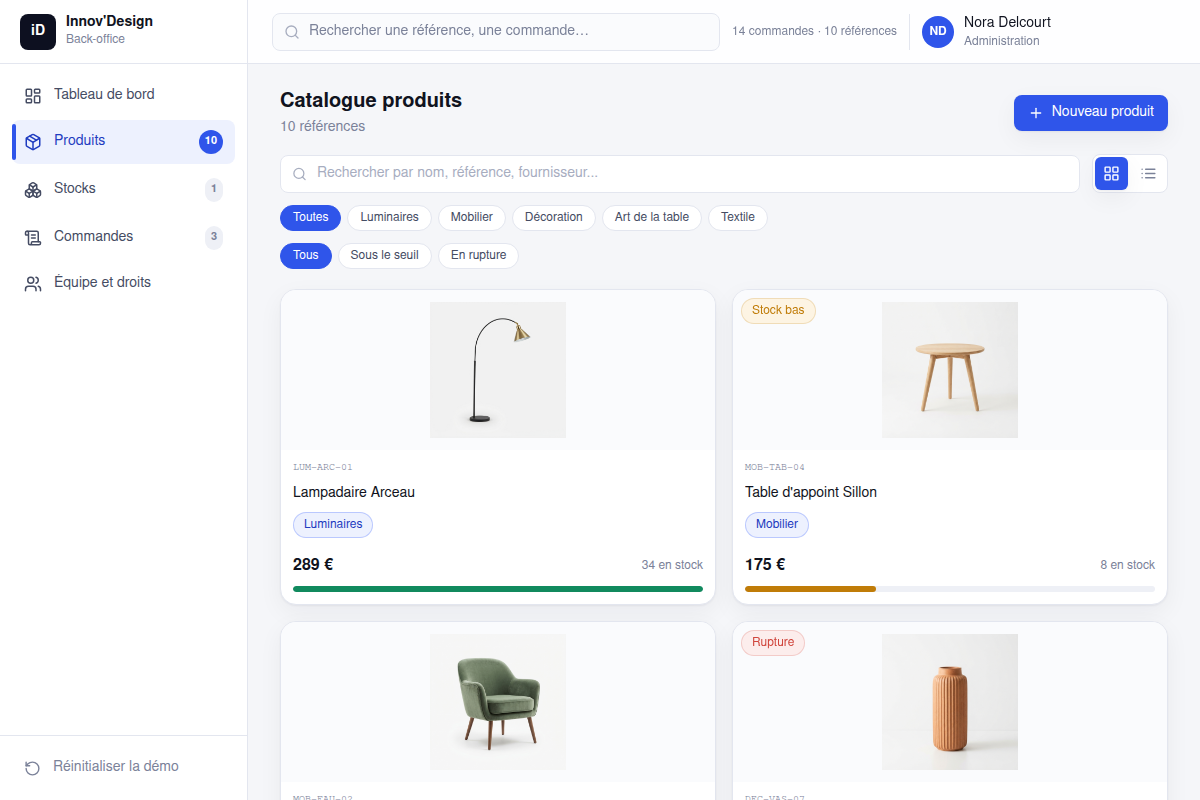Click the Innov'Design iD logo
Image resolution: width=1200 pixels, height=800 pixels.
38,31
